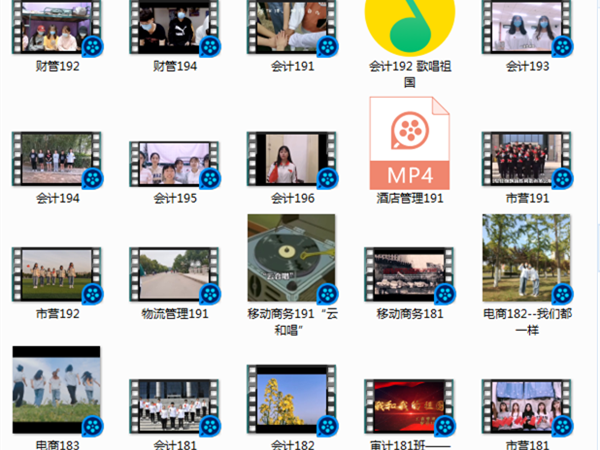Click the 市营181 video thumbnail
This screenshot has height=450, width=600.
[526, 405]
